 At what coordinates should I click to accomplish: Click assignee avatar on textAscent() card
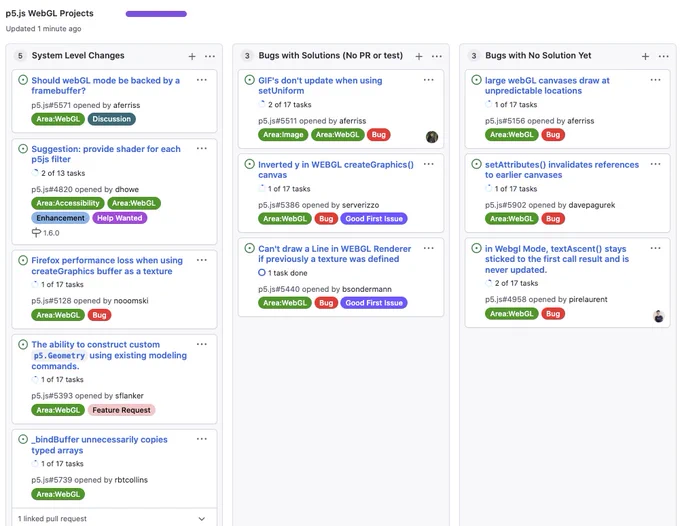(x=659, y=316)
